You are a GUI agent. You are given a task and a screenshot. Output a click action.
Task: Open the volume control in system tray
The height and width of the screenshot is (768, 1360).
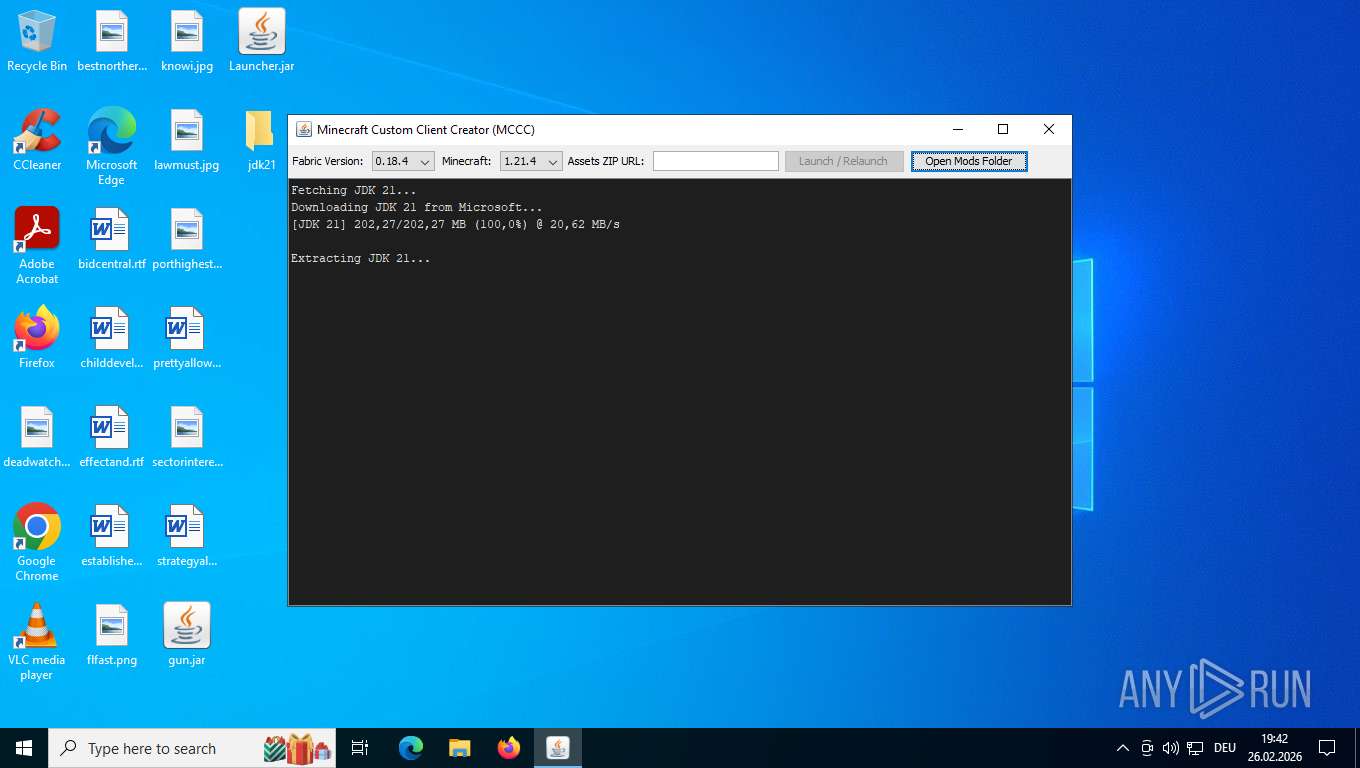(1171, 748)
